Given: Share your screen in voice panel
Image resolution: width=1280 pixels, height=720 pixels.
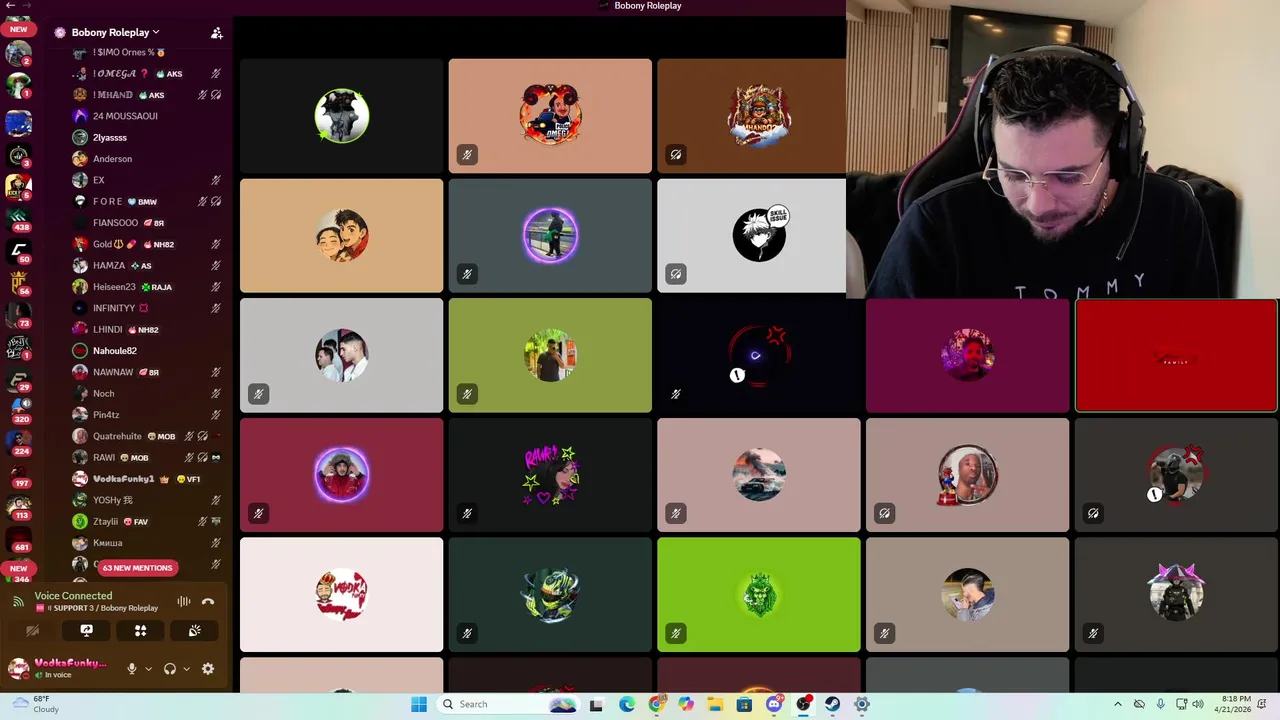Looking at the screenshot, I should tap(86, 631).
